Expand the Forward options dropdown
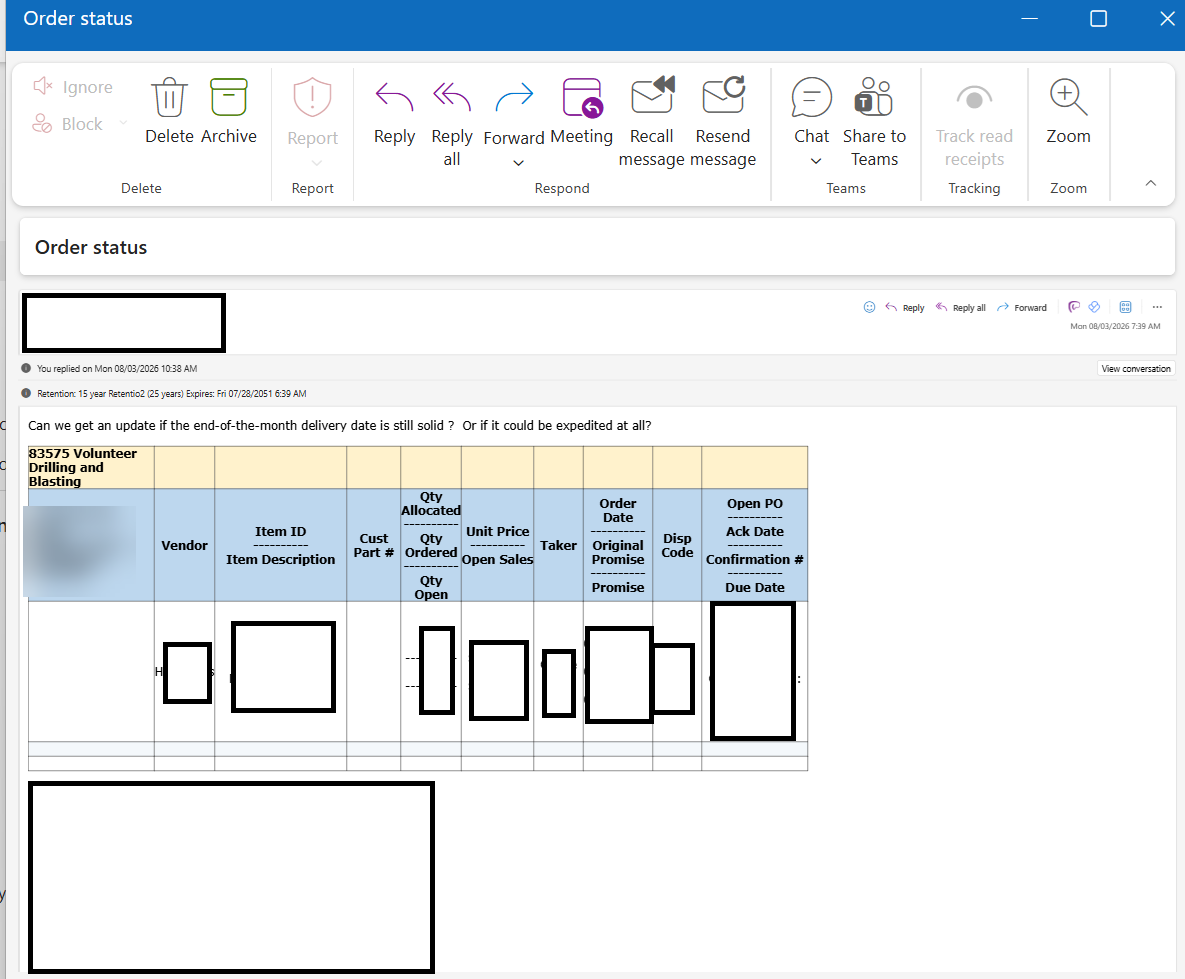The image size is (1185, 979). click(x=518, y=163)
